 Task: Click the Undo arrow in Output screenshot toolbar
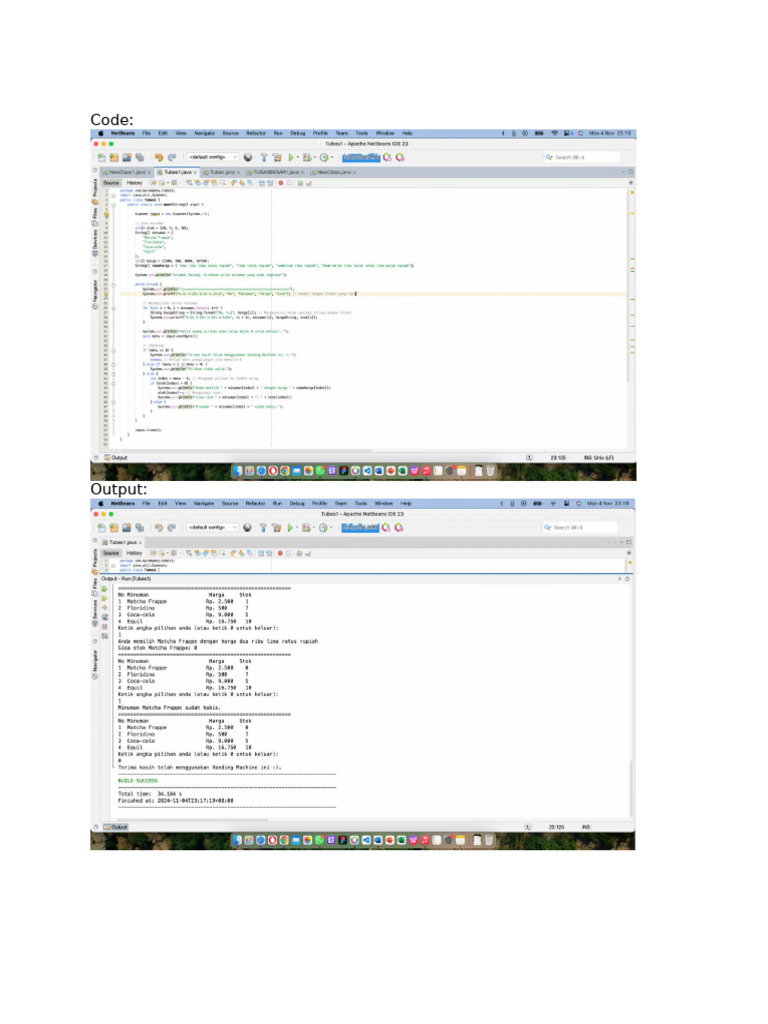159,528
